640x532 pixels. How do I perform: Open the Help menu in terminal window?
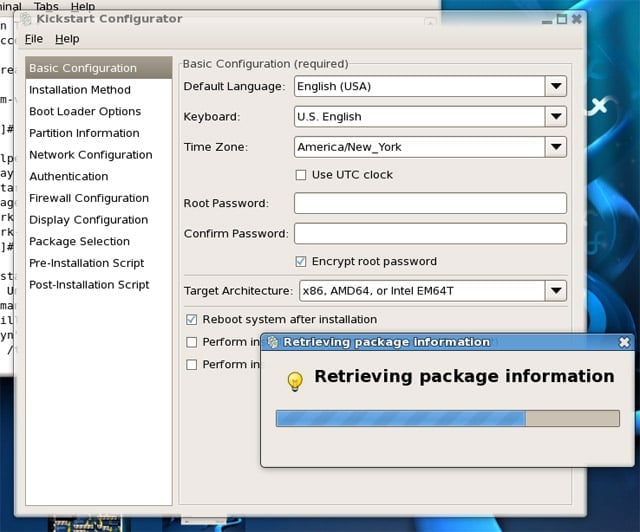click(83, 6)
